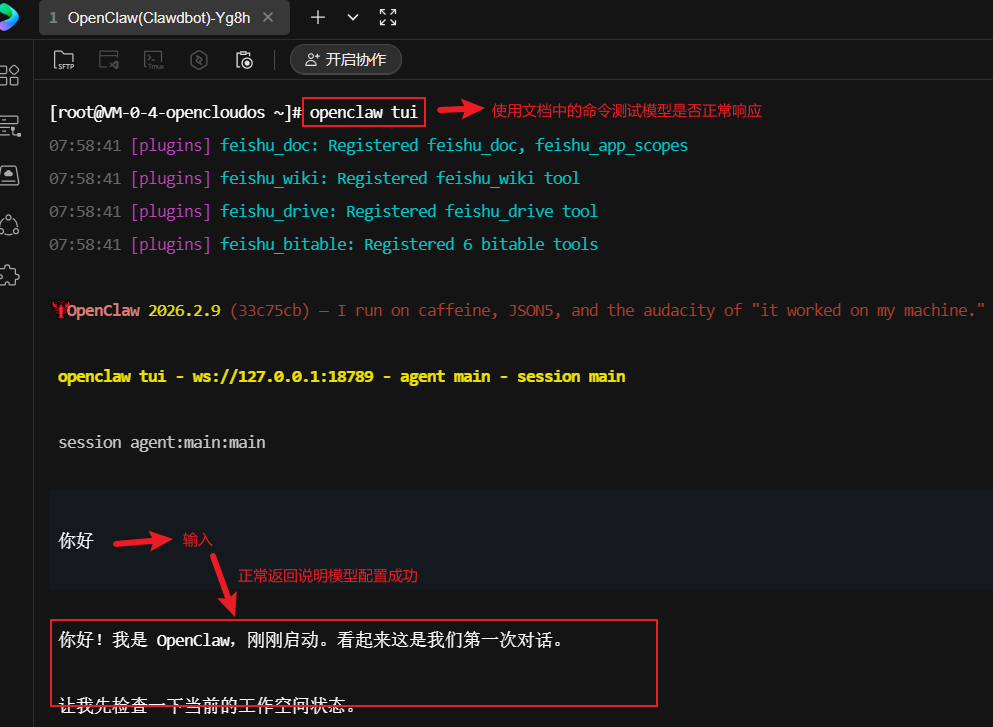Screen dimensions: 993x727
Task: Click the 开启协作 collaboration button
Action: click(x=346, y=60)
